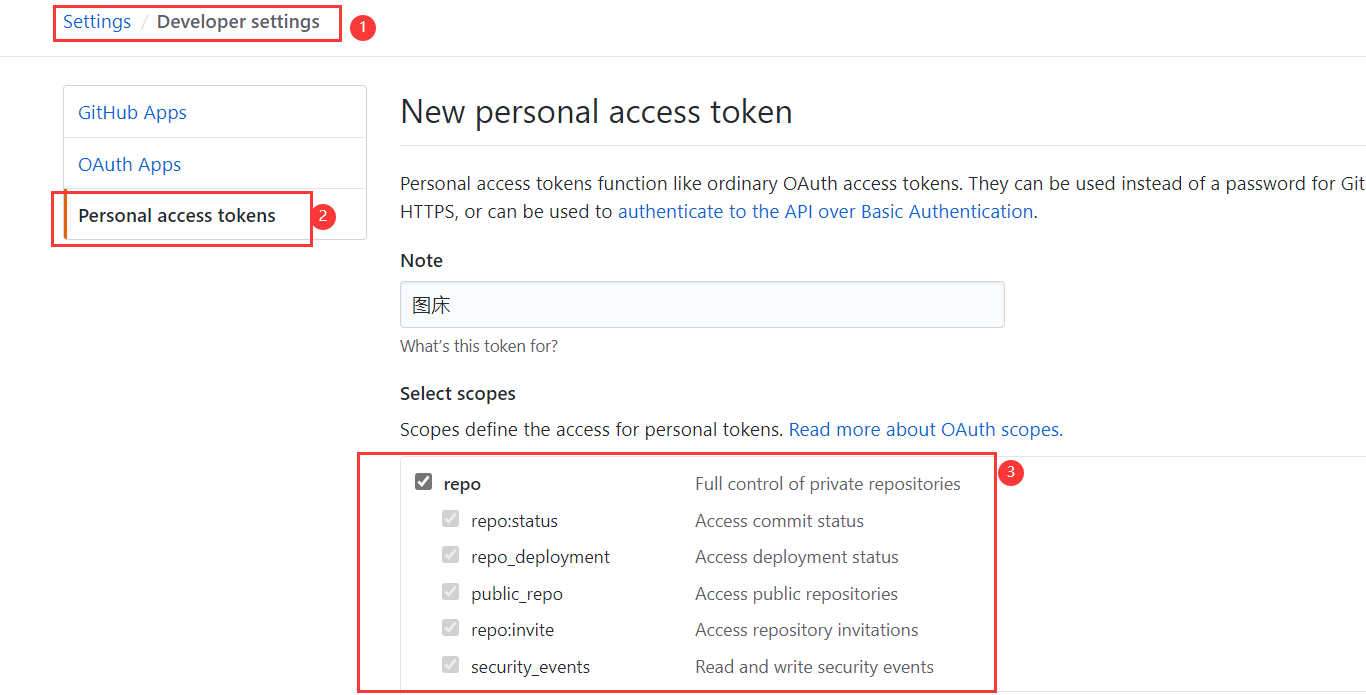The height and width of the screenshot is (695, 1366).
Task: Click into the Note input field
Action: pyautogui.click(x=702, y=305)
